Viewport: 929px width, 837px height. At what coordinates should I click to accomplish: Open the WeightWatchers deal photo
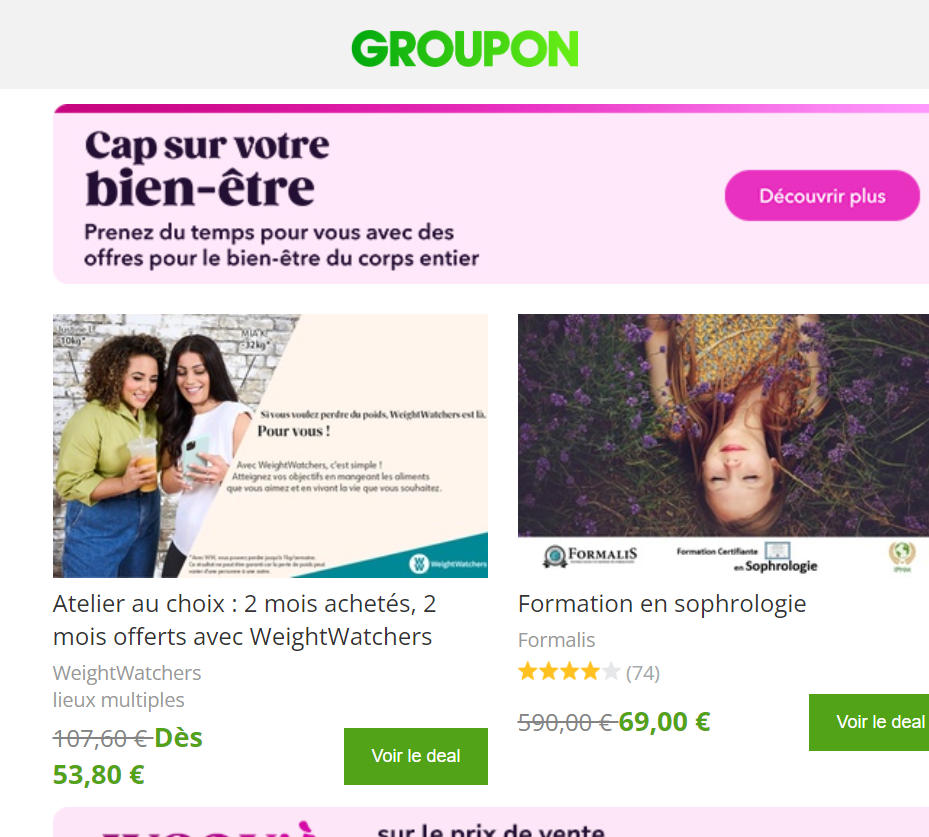coord(270,445)
